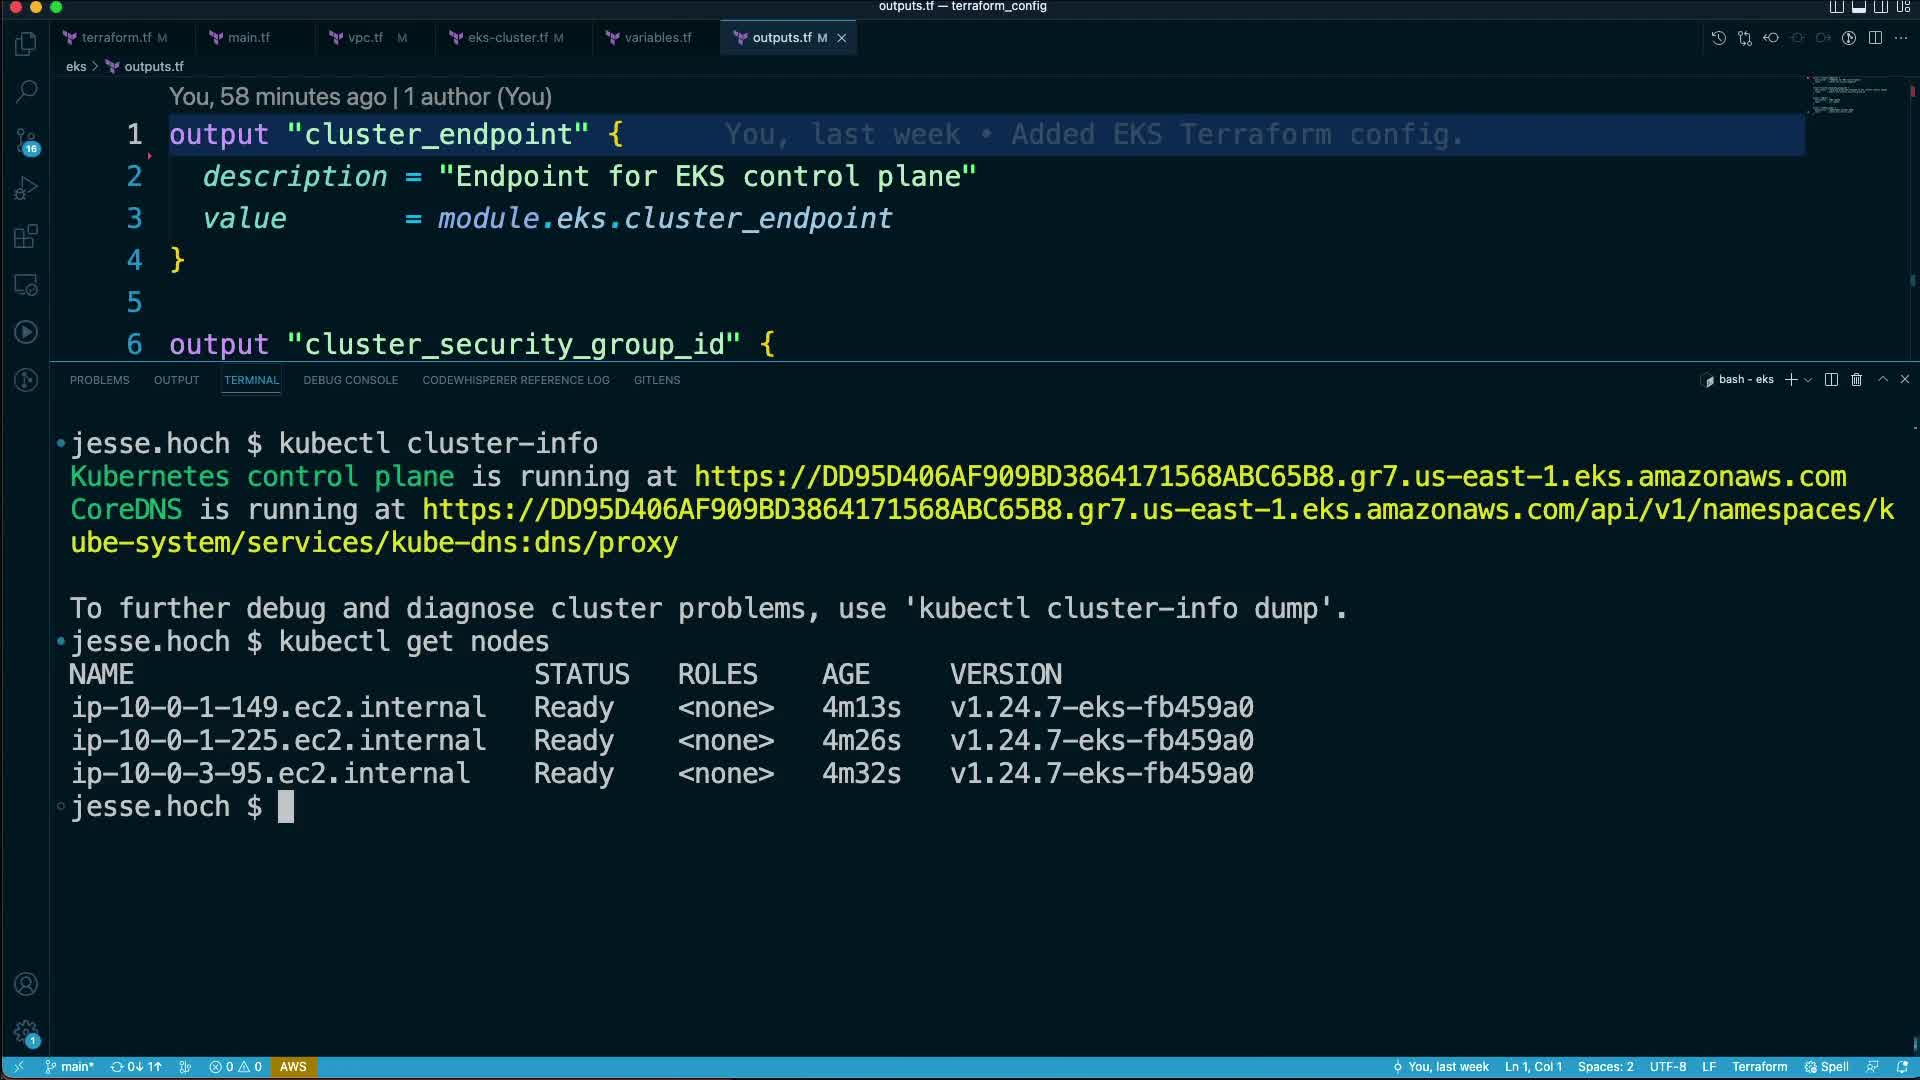The image size is (1920, 1080).
Task: Toggle primary sidebar layout button
Action: pyautogui.click(x=1837, y=7)
